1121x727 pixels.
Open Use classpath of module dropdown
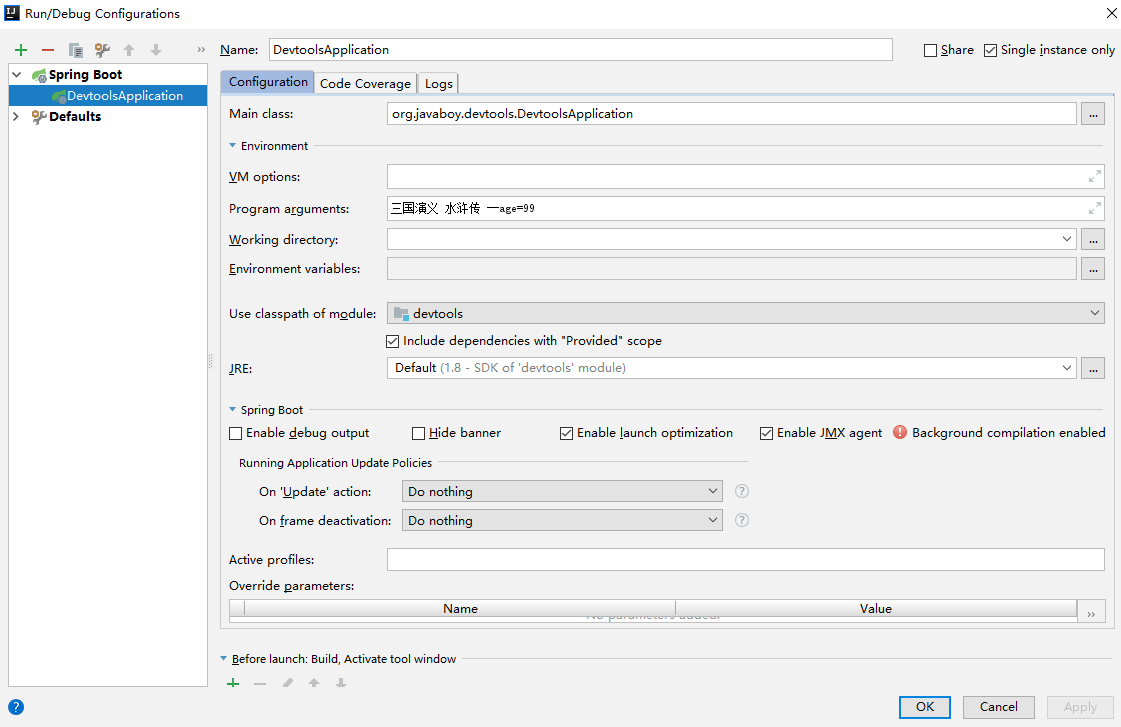(745, 313)
